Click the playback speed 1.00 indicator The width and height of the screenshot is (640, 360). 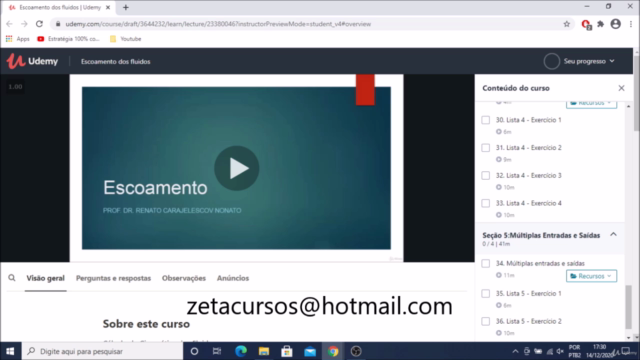[15, 87]
